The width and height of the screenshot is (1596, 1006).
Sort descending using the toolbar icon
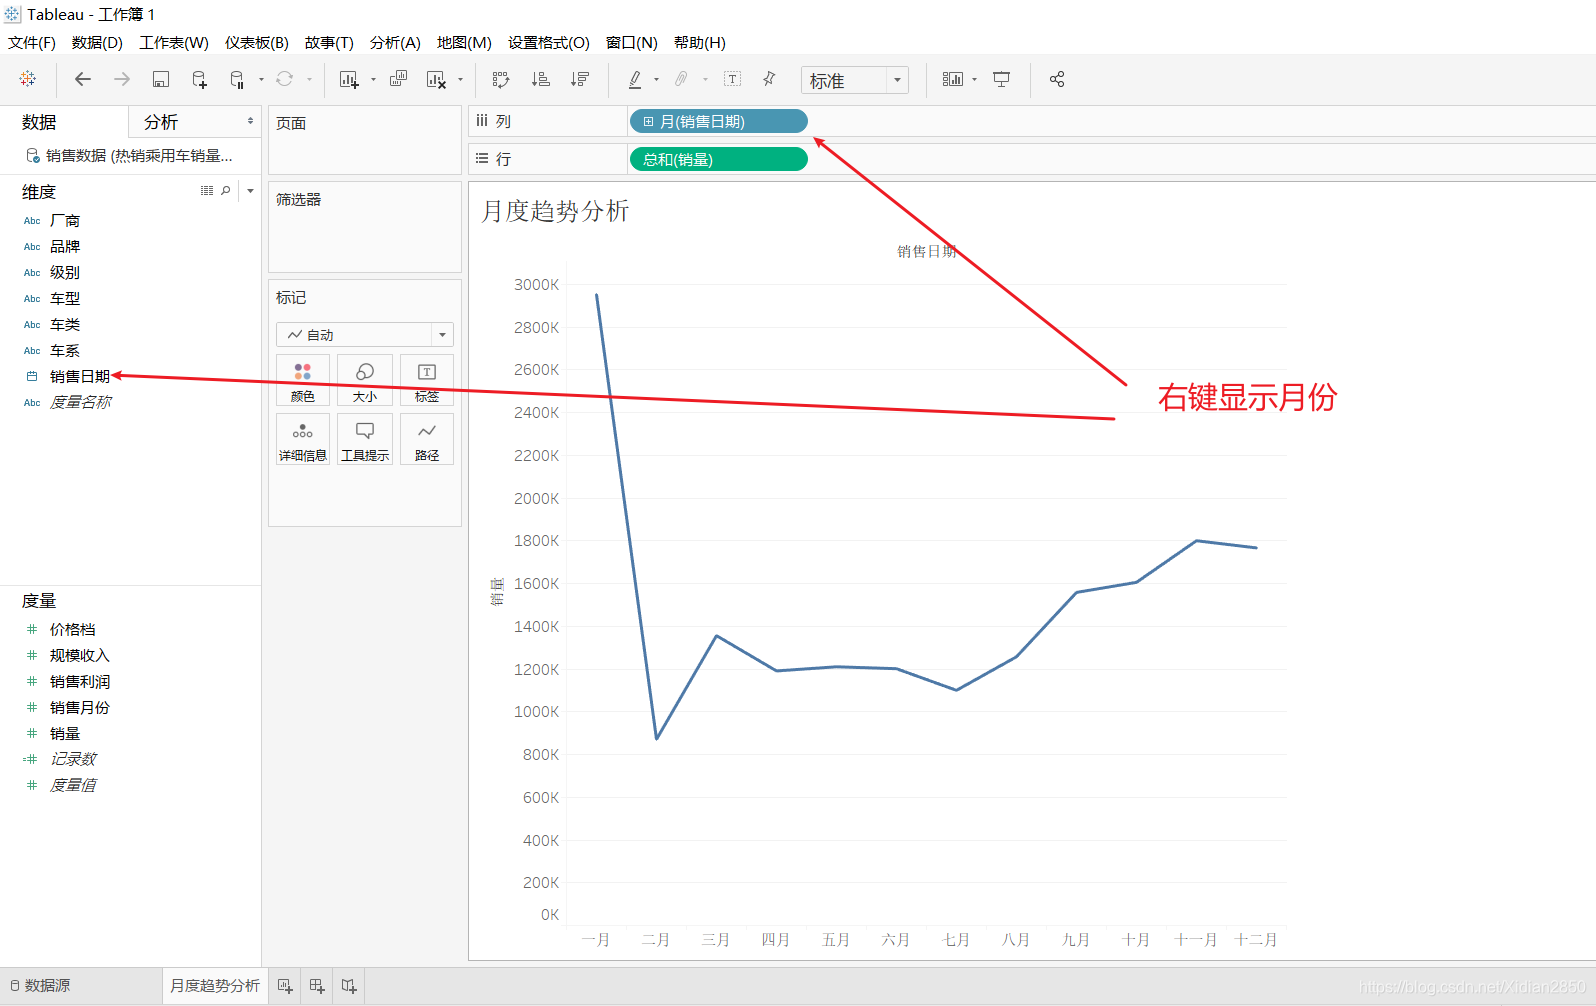click(580, 79)
